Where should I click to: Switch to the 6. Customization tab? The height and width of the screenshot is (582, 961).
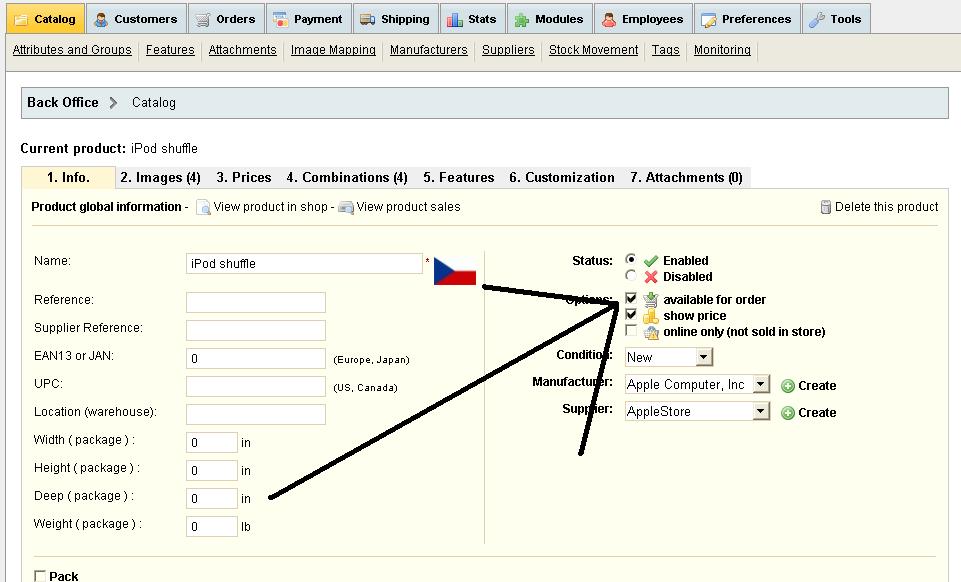pos(561,178)
